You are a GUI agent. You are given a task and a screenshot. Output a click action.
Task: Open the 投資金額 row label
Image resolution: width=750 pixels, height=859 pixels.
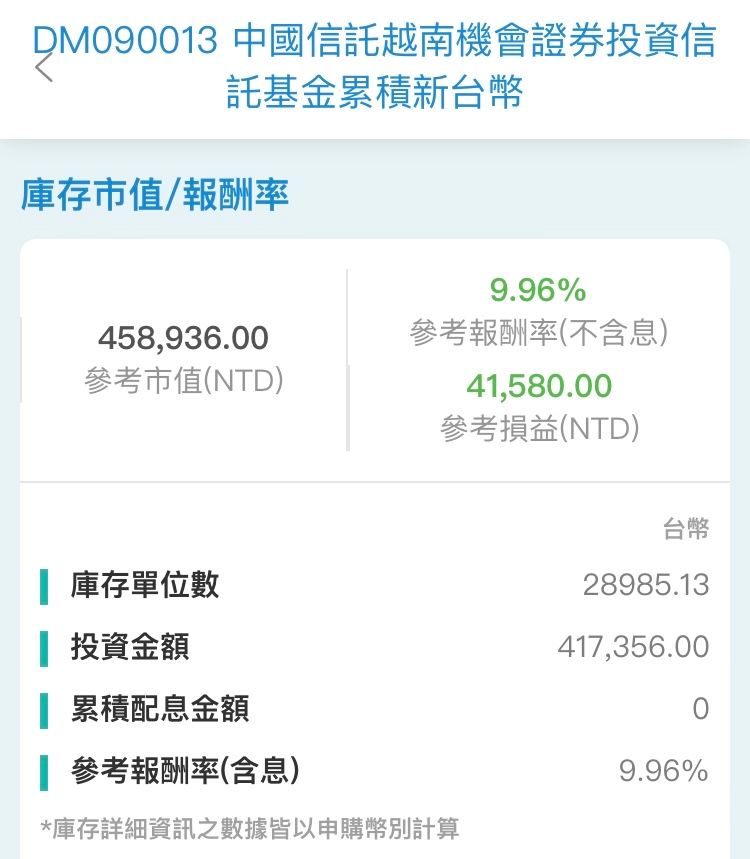point(130,647)
